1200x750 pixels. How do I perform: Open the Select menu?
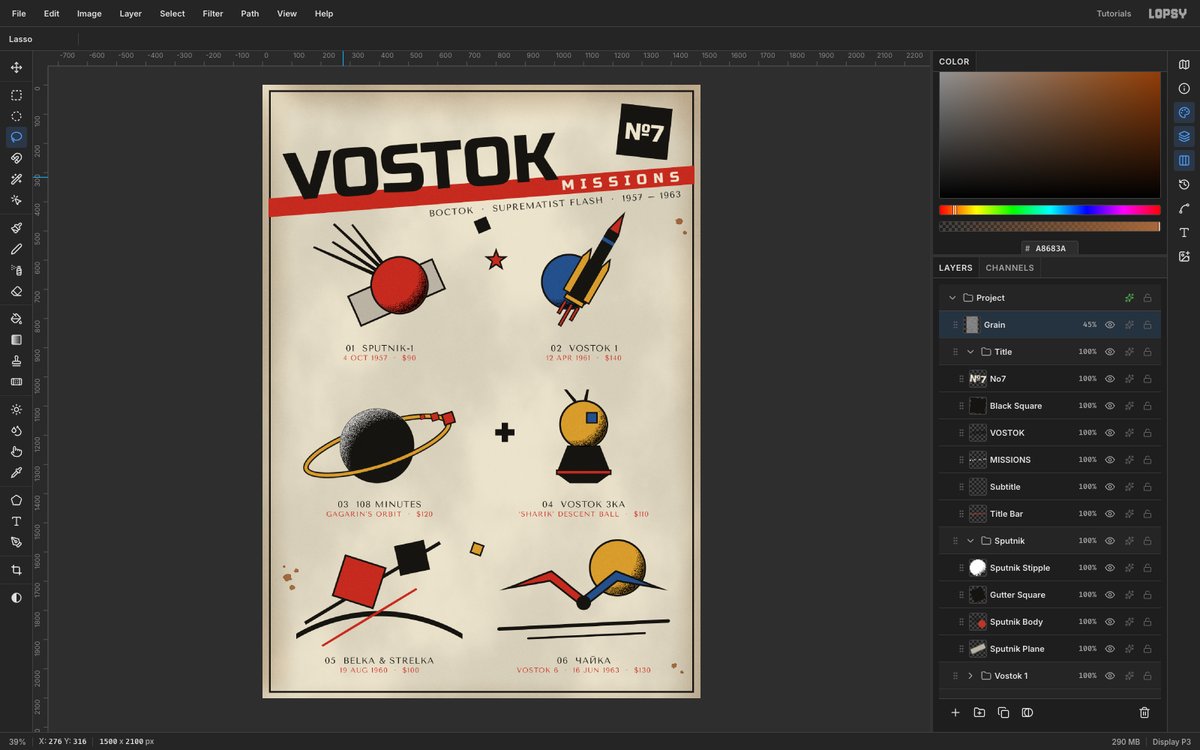(172, 14)
